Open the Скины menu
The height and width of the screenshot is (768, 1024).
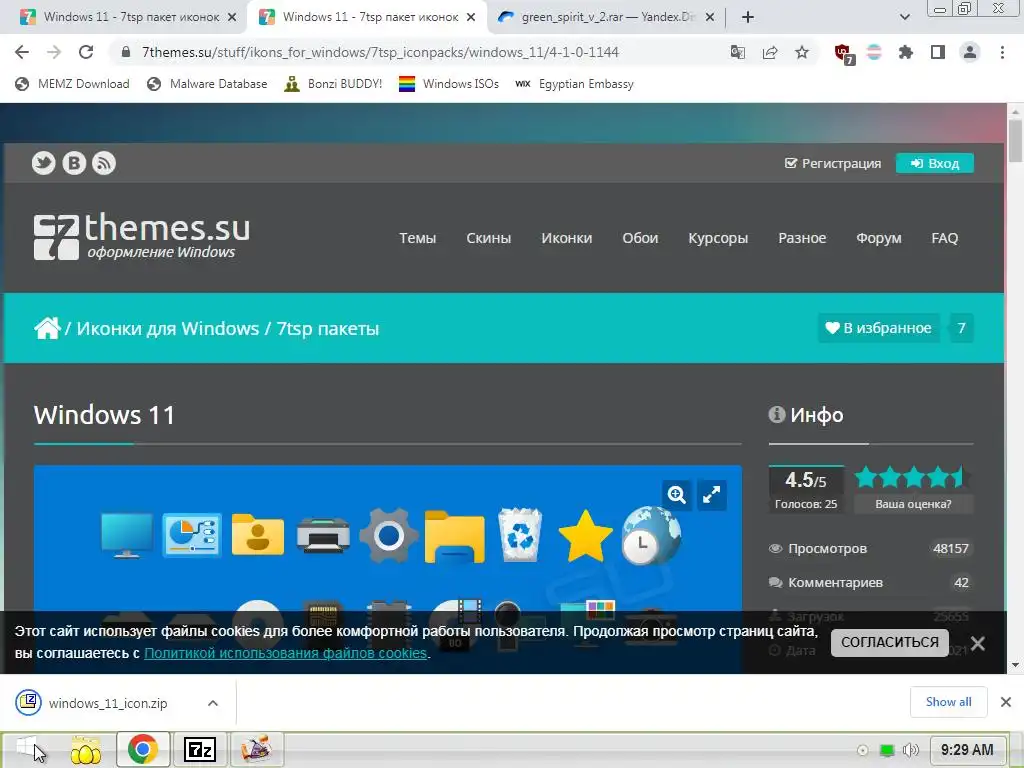pyautogui.click(x=488, y=238)
